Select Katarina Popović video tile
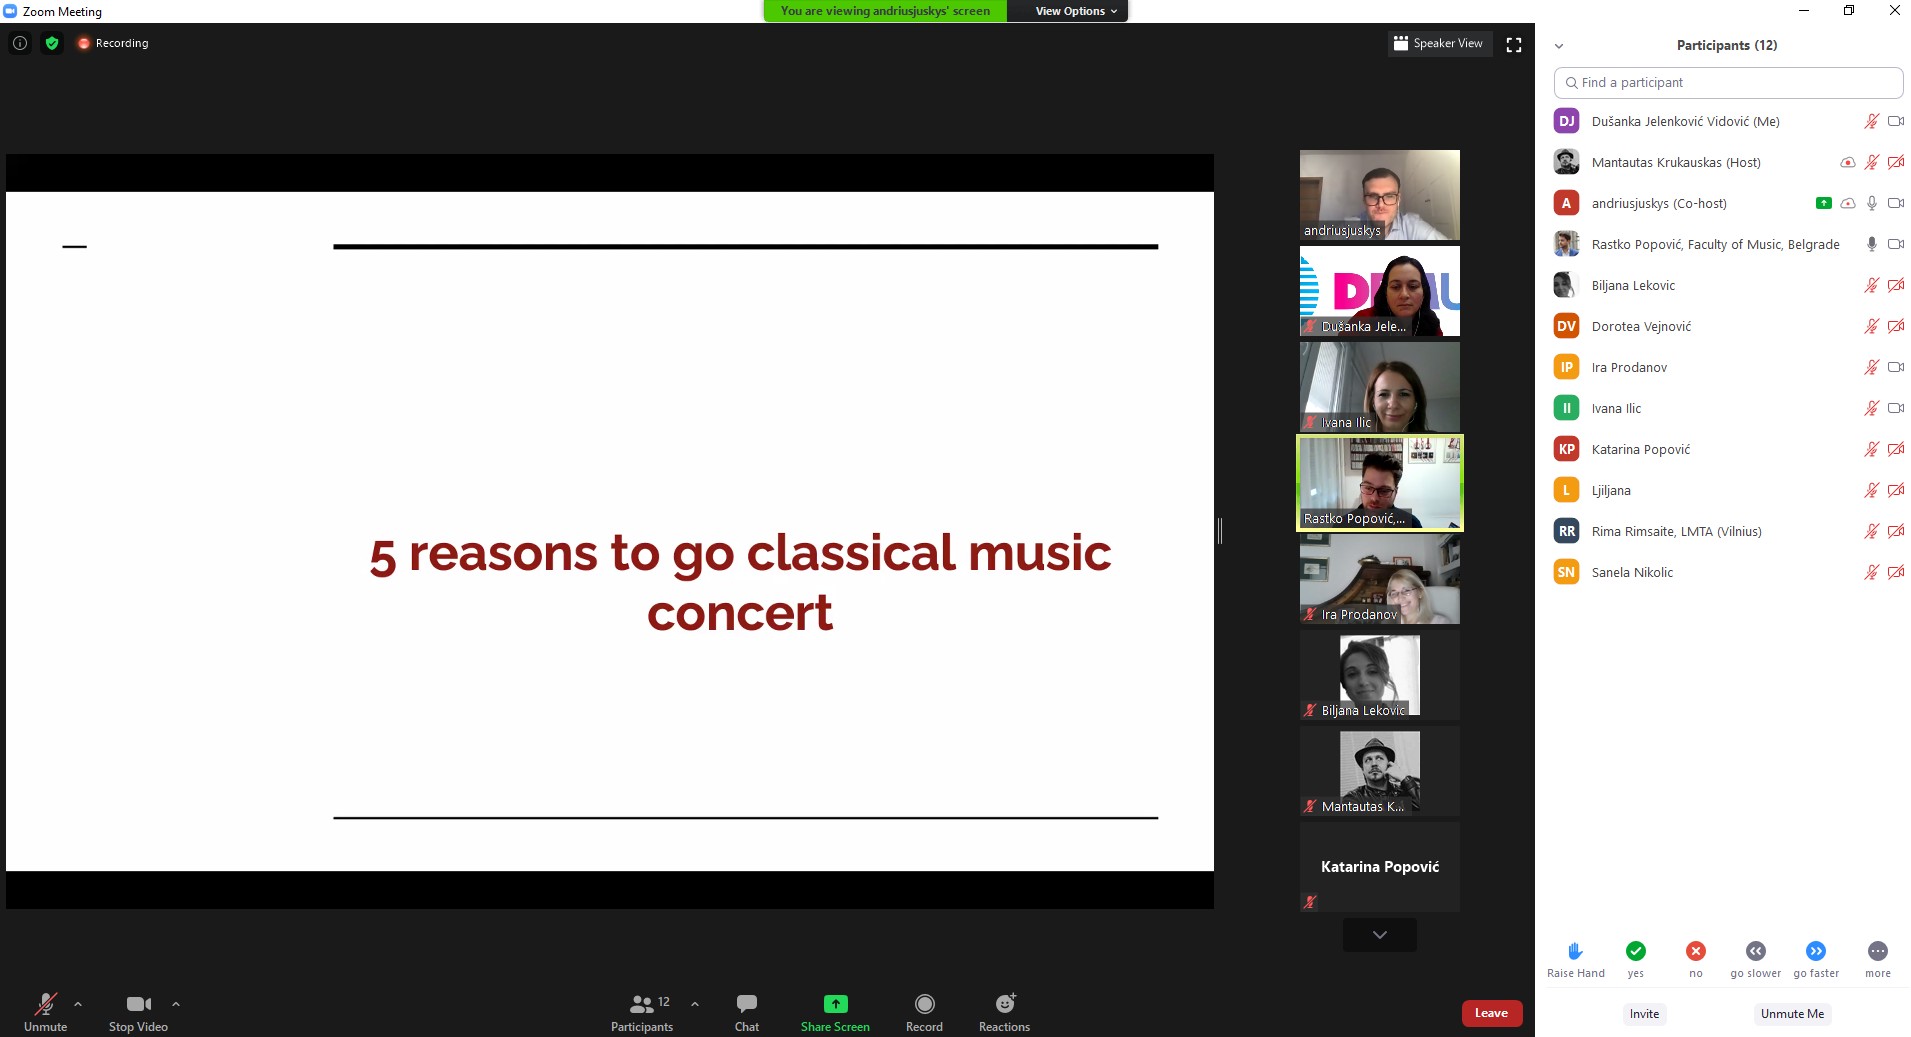This screenshot has width=1911, height=1037. point(1379,867)
